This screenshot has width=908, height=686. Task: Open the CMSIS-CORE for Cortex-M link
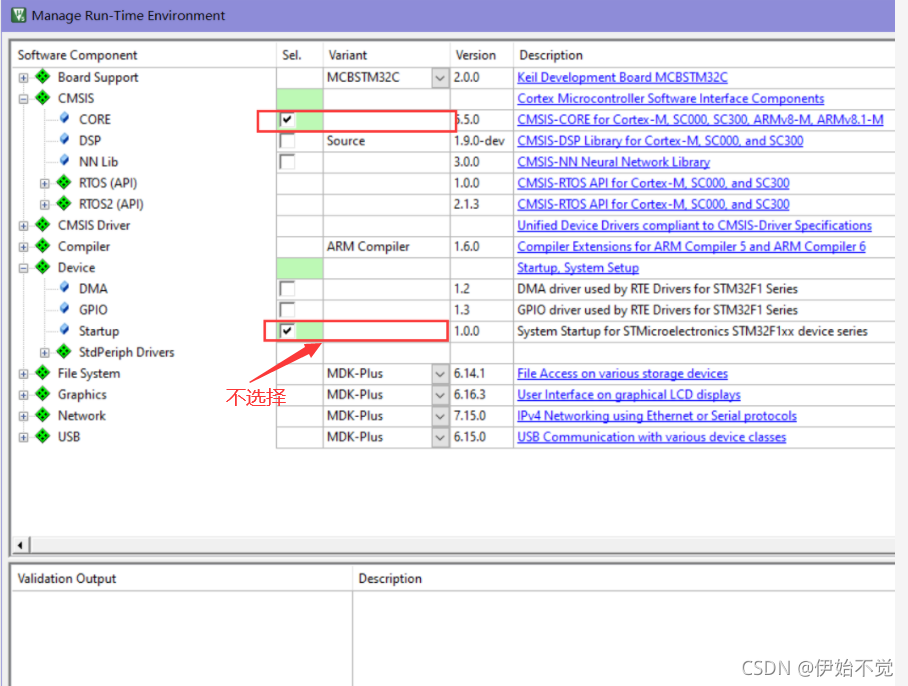(700, 119)
